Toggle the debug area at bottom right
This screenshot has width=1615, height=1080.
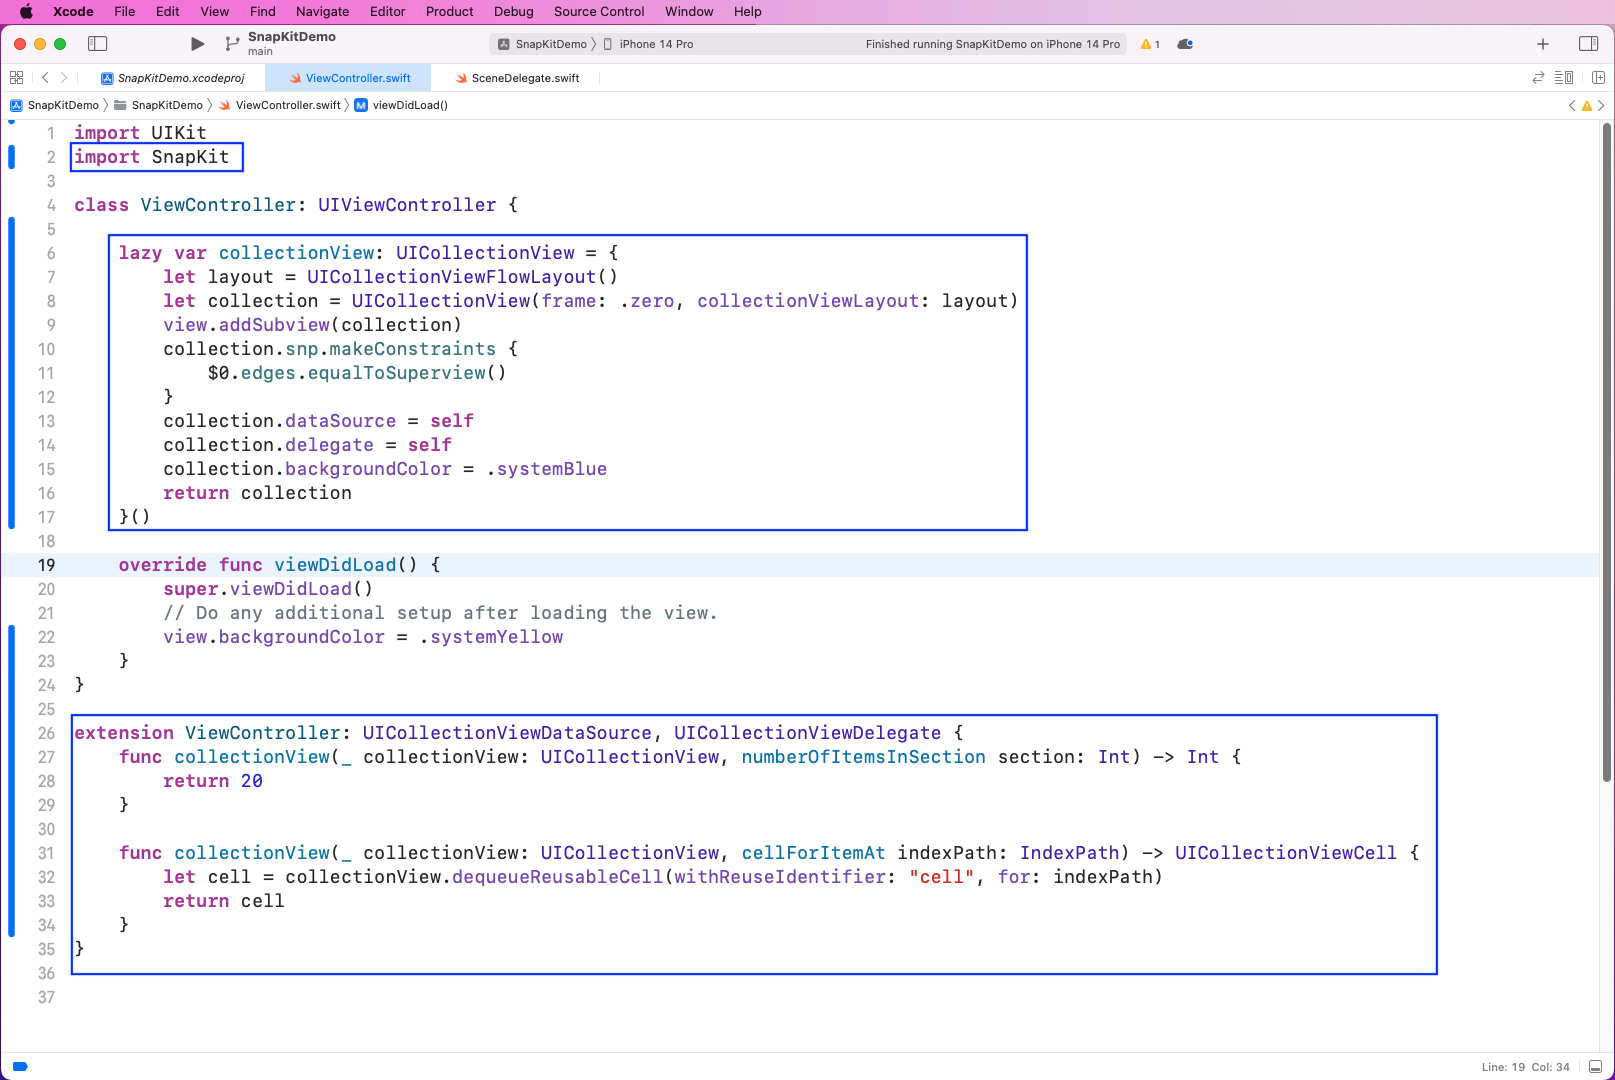pyautogui.click(x=1595, y=1066)
